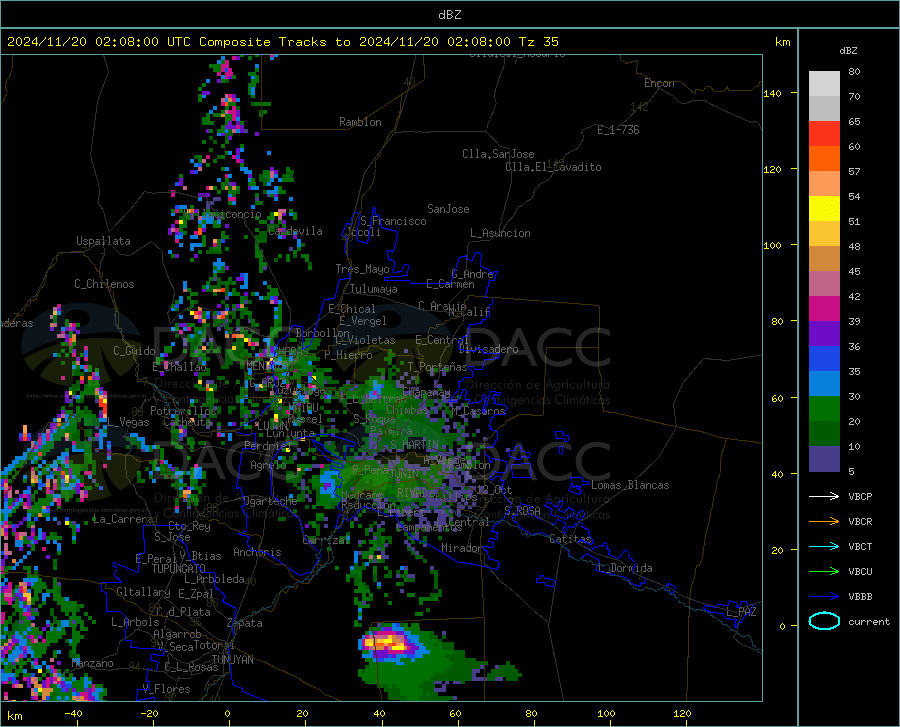Click the 5 dBZ slate purple swatch

click(x=824, y=459)
